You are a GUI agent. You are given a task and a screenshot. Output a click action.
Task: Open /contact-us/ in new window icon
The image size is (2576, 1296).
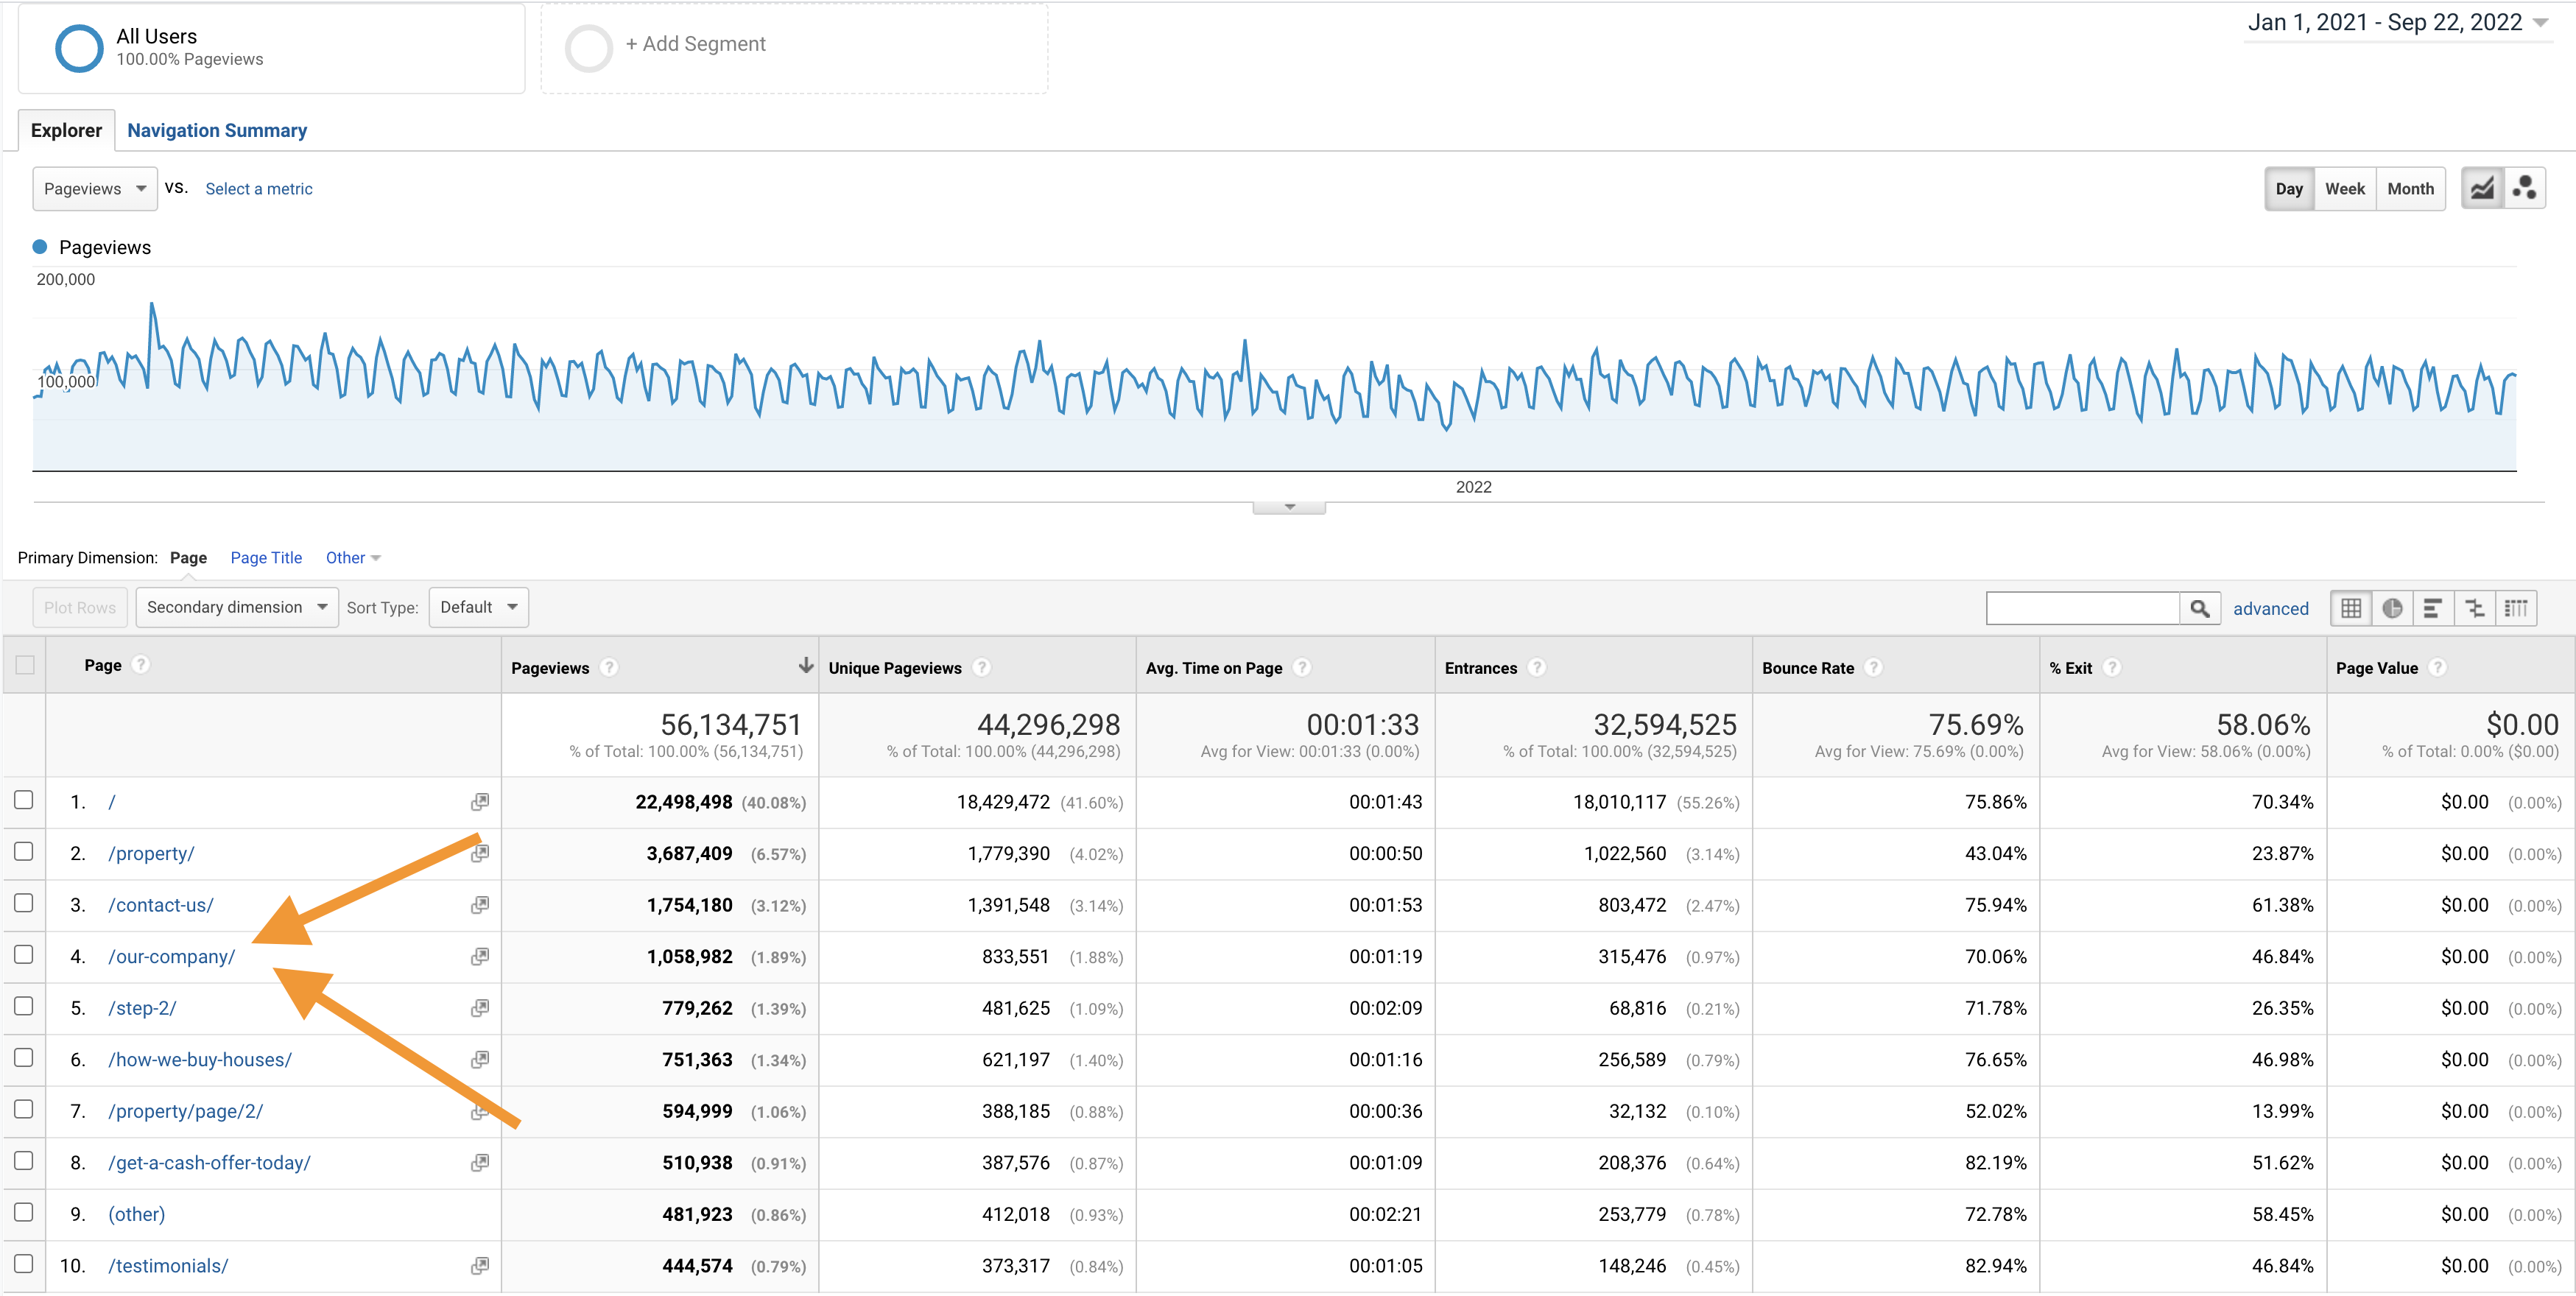(480, 905)
